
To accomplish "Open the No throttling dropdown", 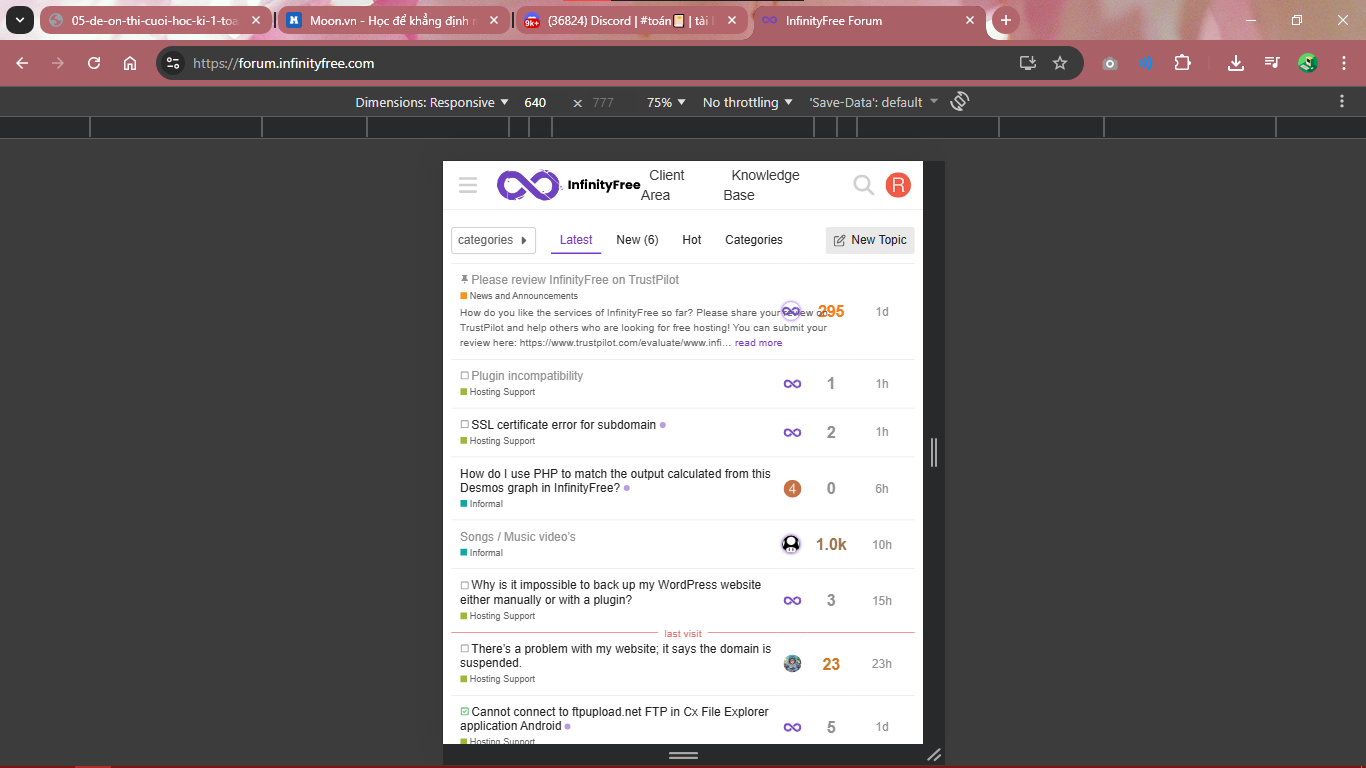I will click(x=747, y=102).
